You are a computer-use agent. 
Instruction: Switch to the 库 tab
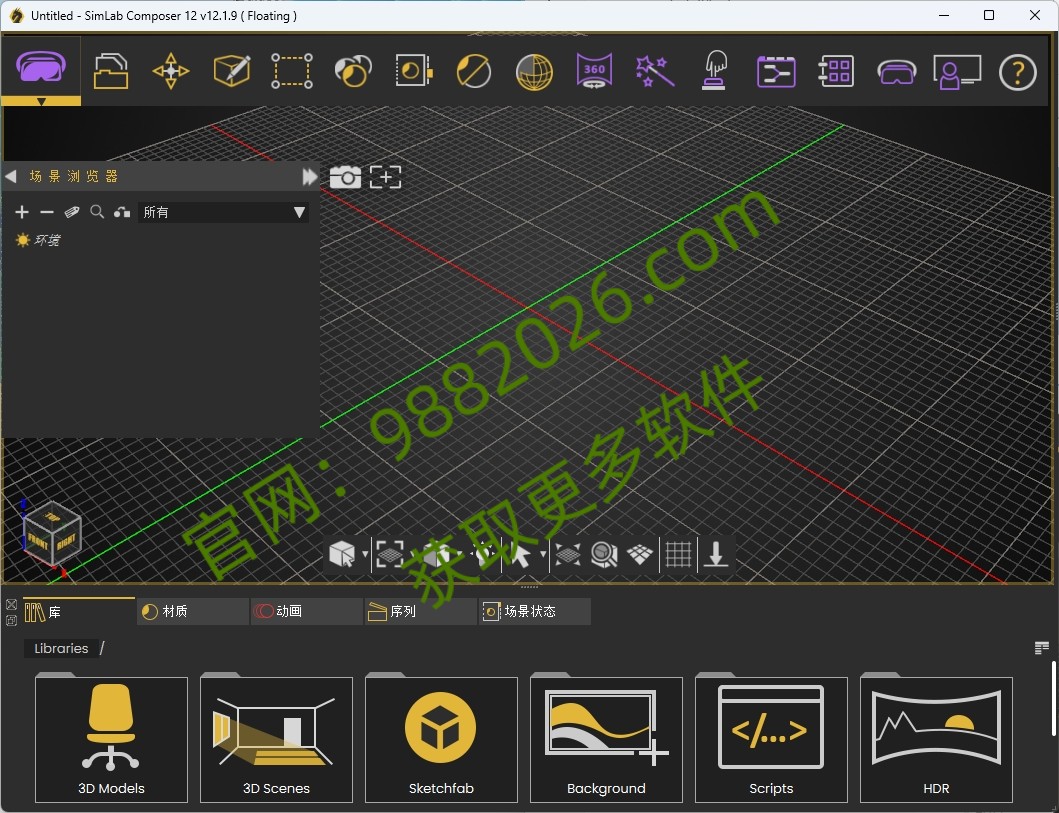[79, 612]
